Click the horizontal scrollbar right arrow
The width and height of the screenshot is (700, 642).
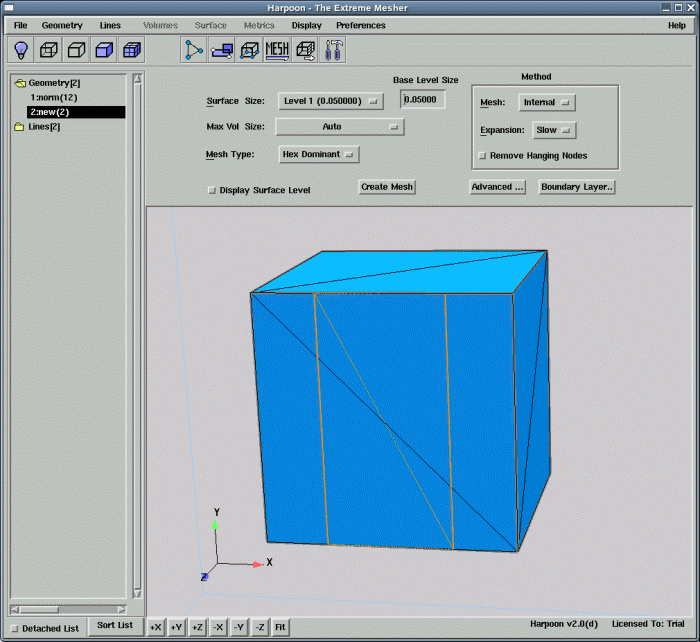pos(121,609)
